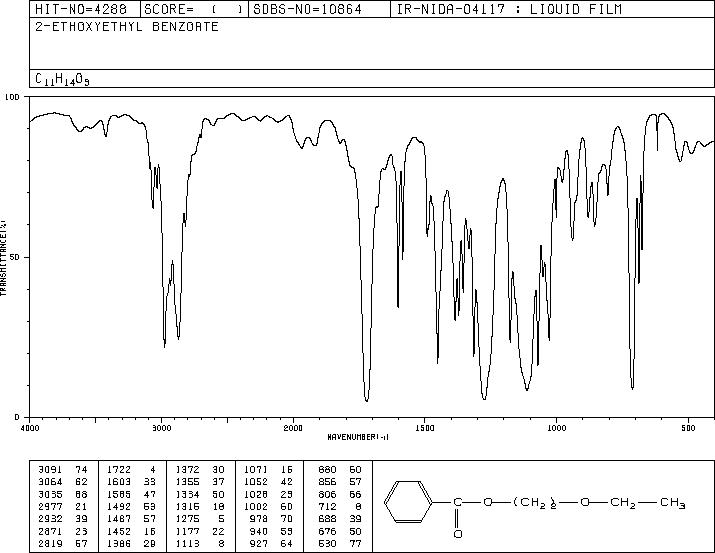This screenshot has width=715, height=553.
Task: Select the 2977 wavenumber in peak table
Action: click(x=50, y=506)
